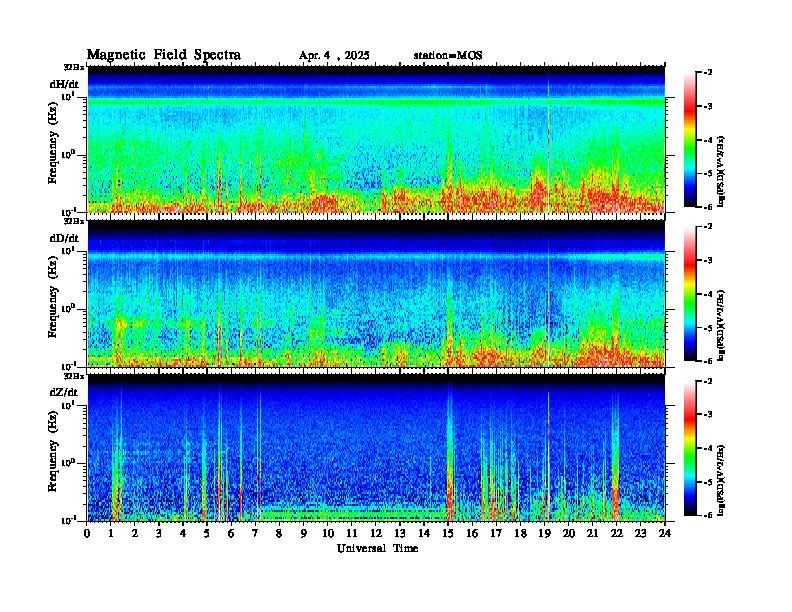Click hour "18" on the Universal Time axis
Viewport: 792px width, 612px height.
pos(520,533)
